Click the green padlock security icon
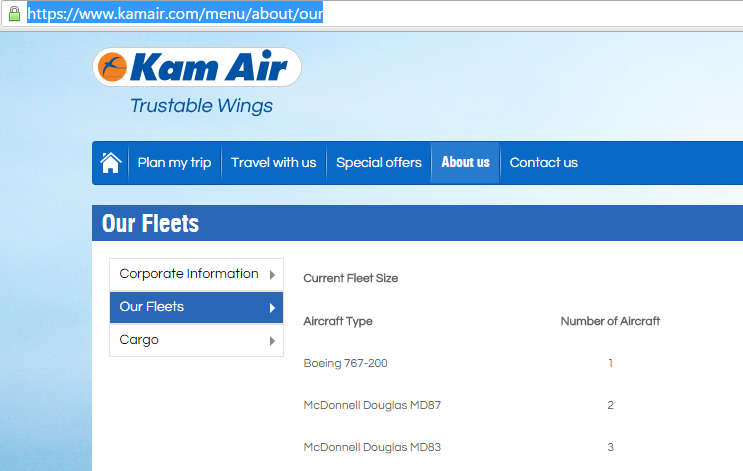 (14, 14)
